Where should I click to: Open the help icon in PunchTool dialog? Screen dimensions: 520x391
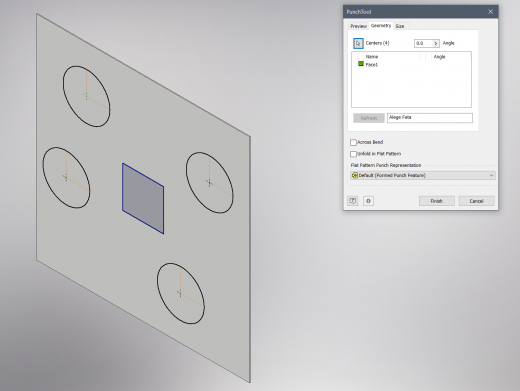352,201
